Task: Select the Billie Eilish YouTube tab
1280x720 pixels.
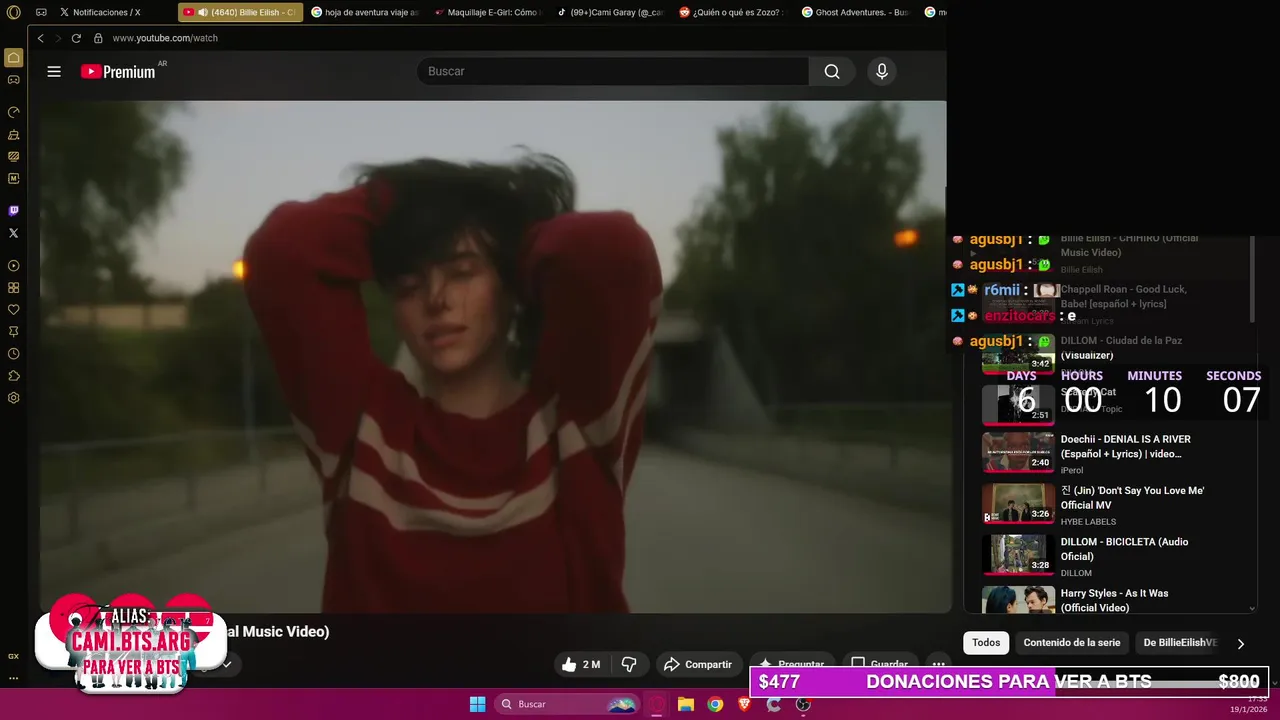Action: pos(240,12)
